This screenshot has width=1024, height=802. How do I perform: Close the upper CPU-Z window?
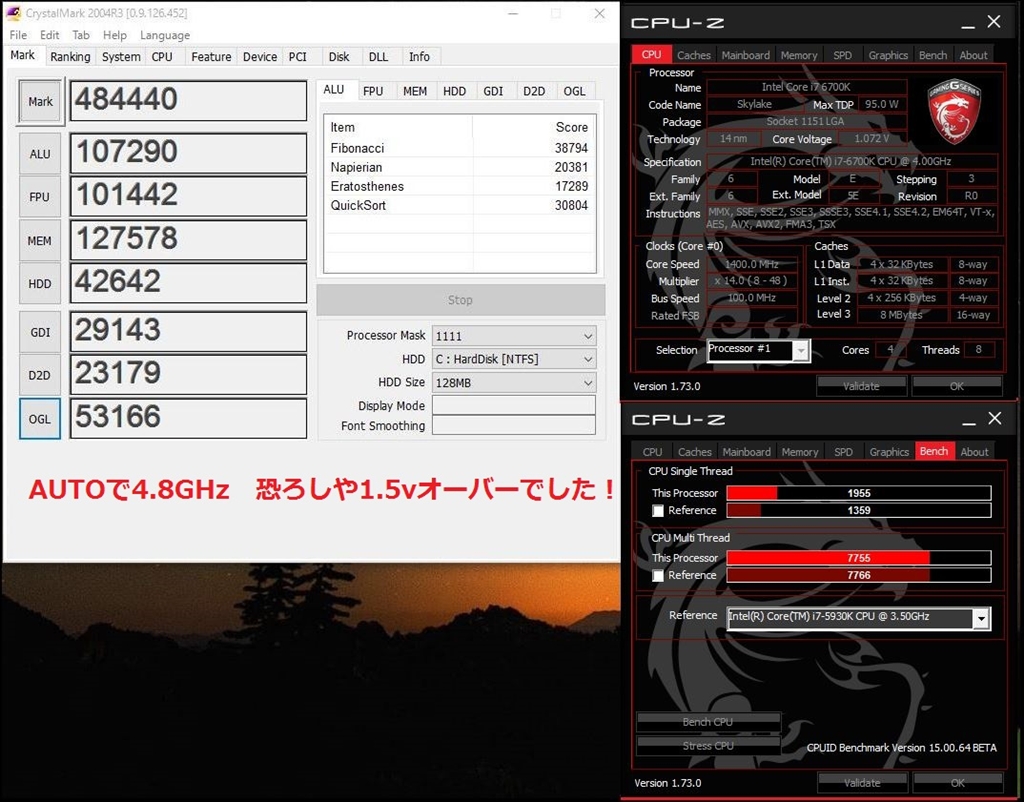[x=994, y=22]
